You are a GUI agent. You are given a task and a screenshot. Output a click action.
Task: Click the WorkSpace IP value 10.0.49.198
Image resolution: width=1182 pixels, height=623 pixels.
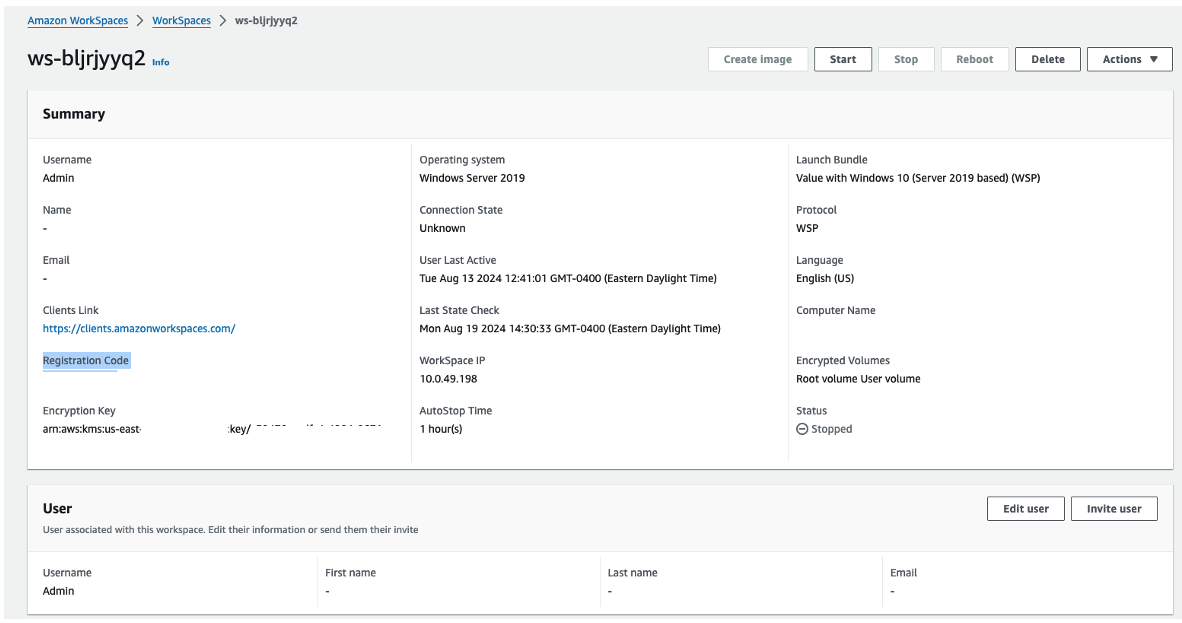point(449,379)
